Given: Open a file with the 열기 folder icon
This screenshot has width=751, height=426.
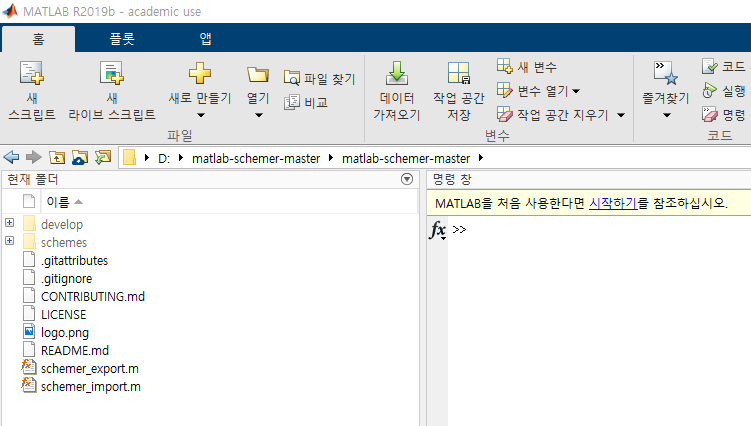Looking at the screenshot, I should (x=258, y=75).
